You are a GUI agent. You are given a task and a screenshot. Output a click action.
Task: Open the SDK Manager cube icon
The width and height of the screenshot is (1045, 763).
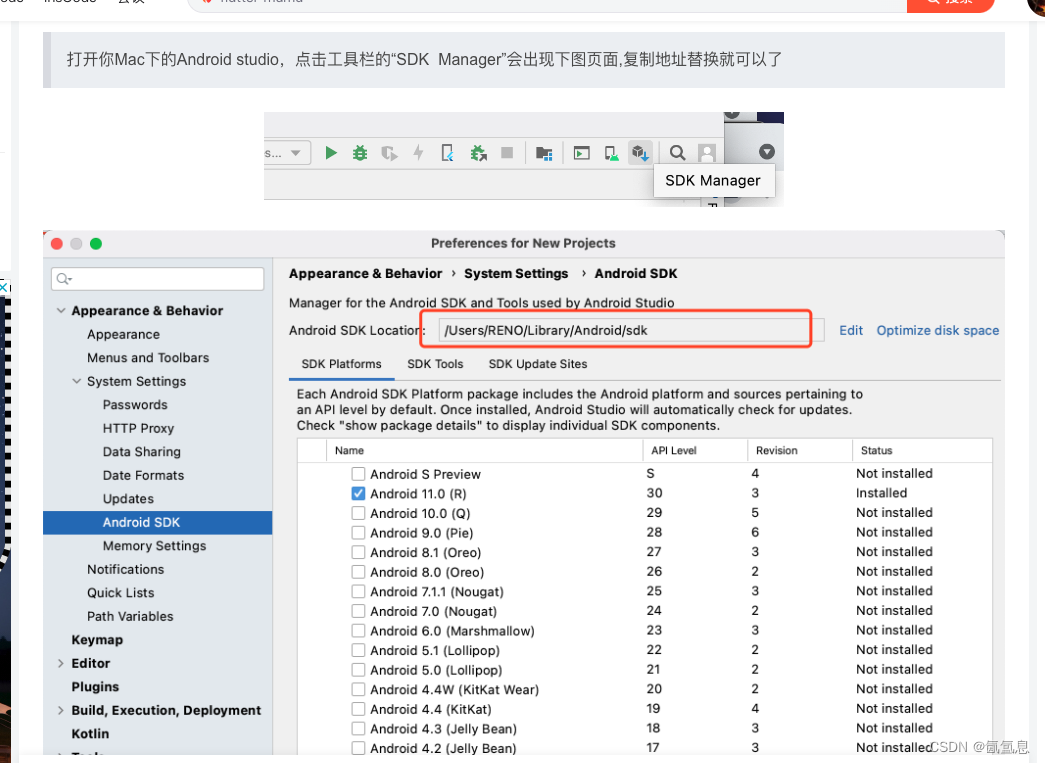pos(640,153)
